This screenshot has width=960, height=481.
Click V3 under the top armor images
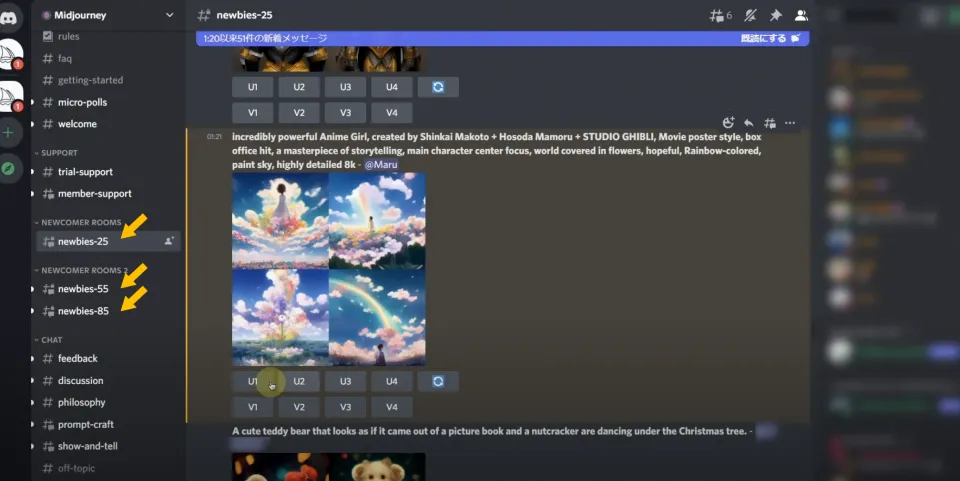pyautogui.click(x=345, y=113)
